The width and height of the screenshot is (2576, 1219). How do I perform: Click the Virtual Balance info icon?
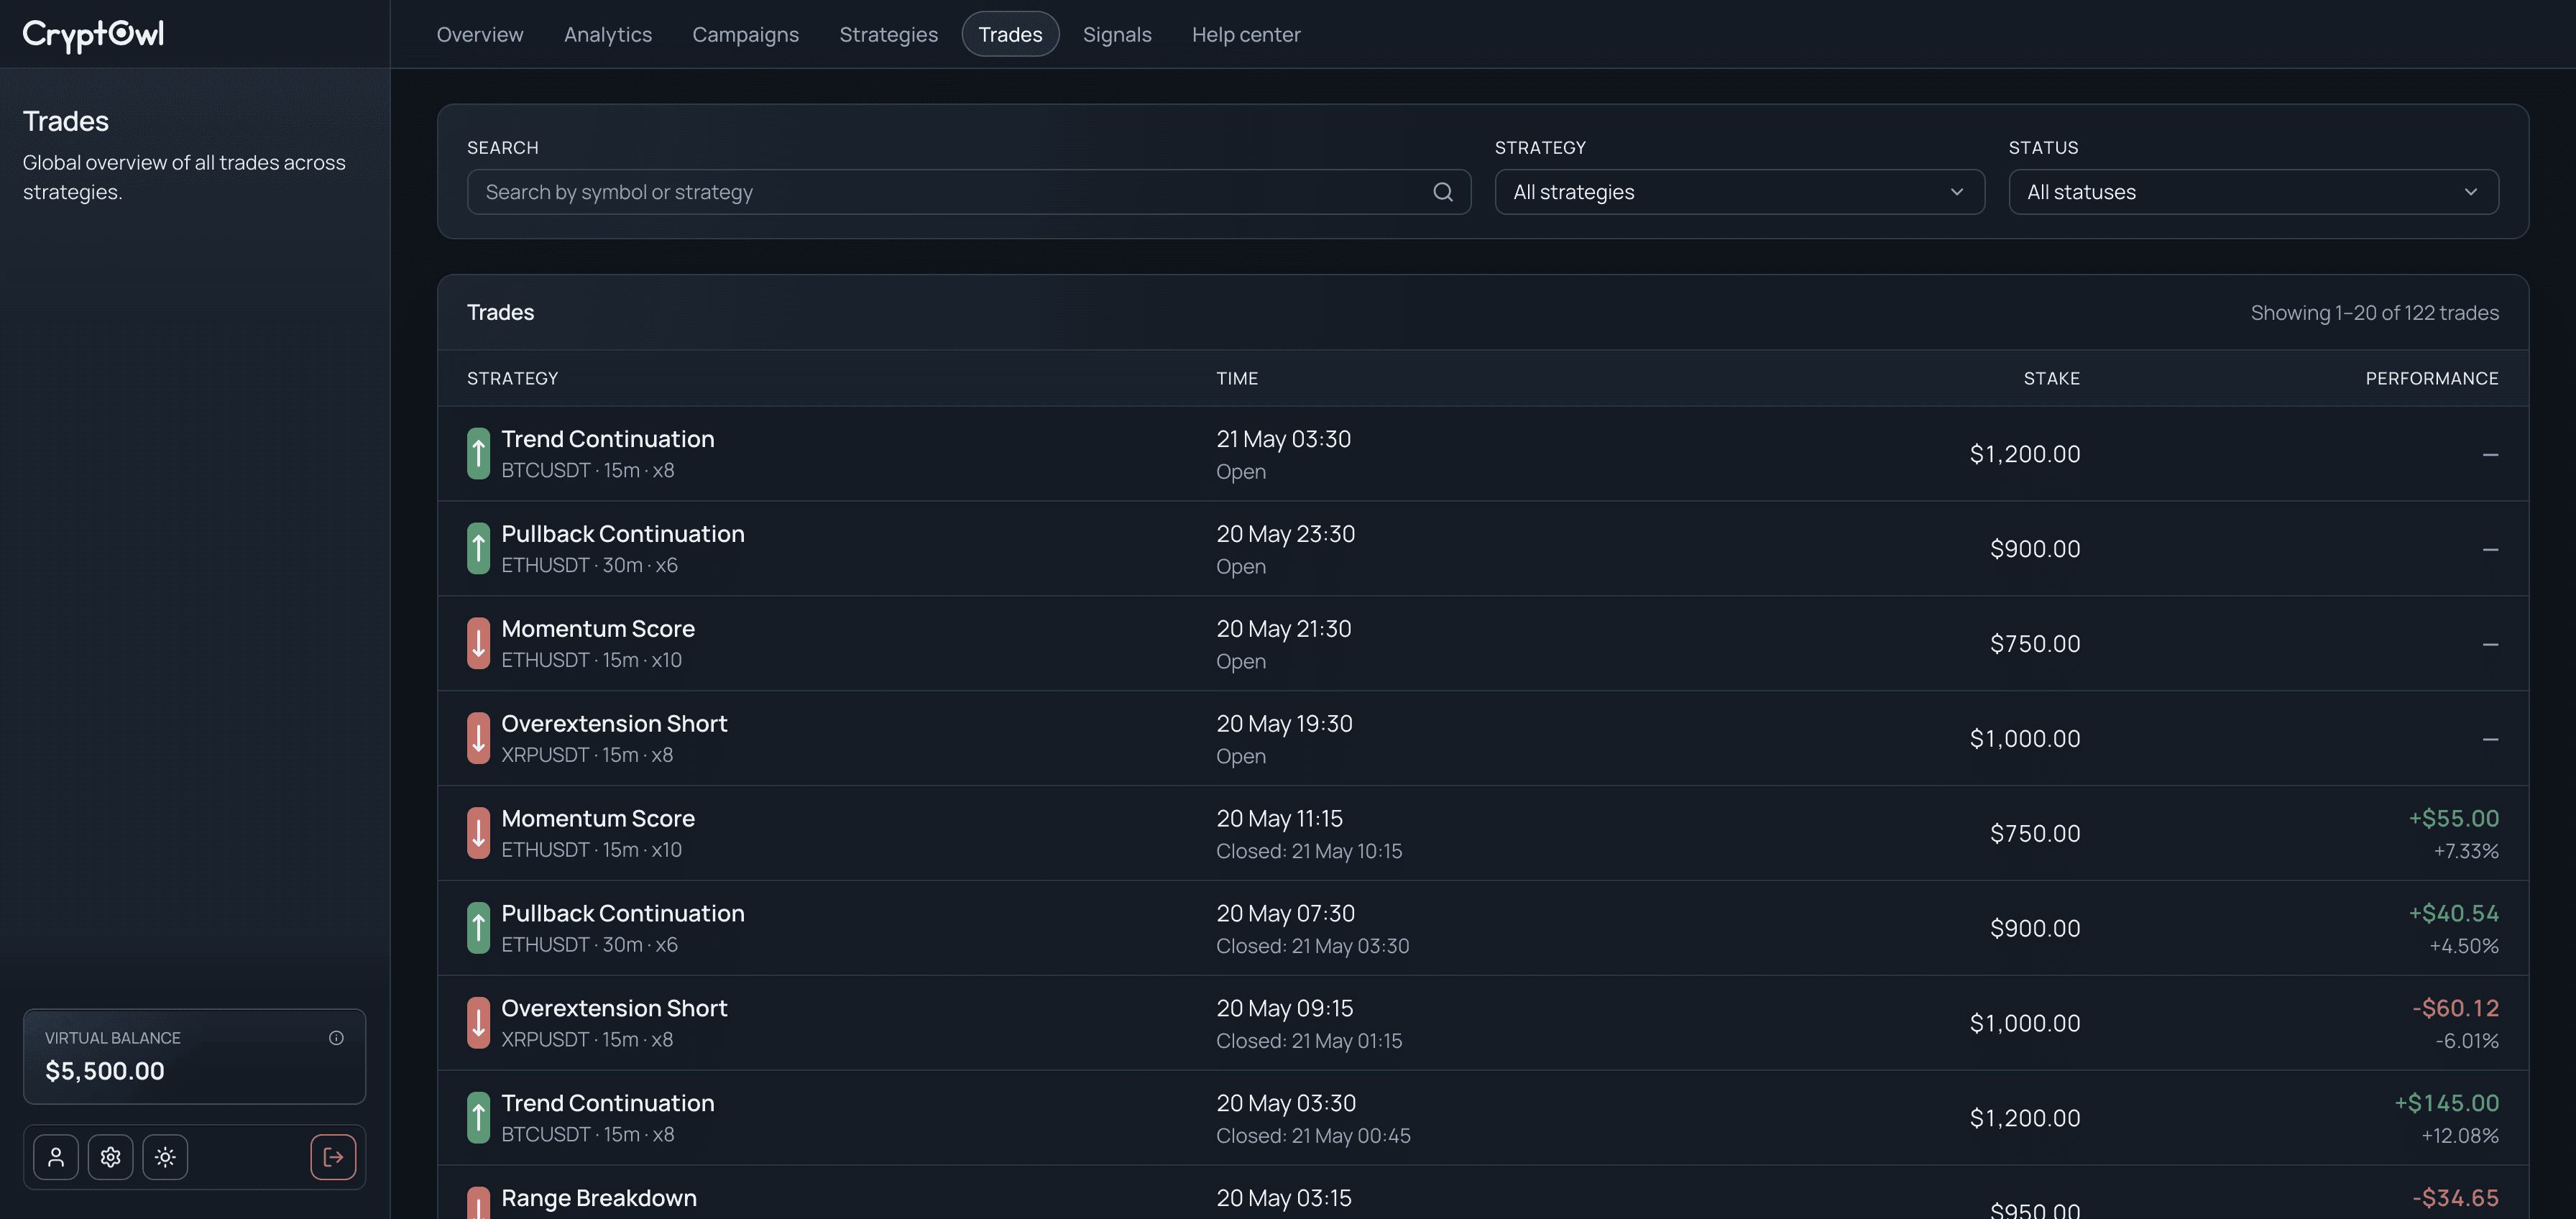pyautogui.click(x=336, y=1038)
